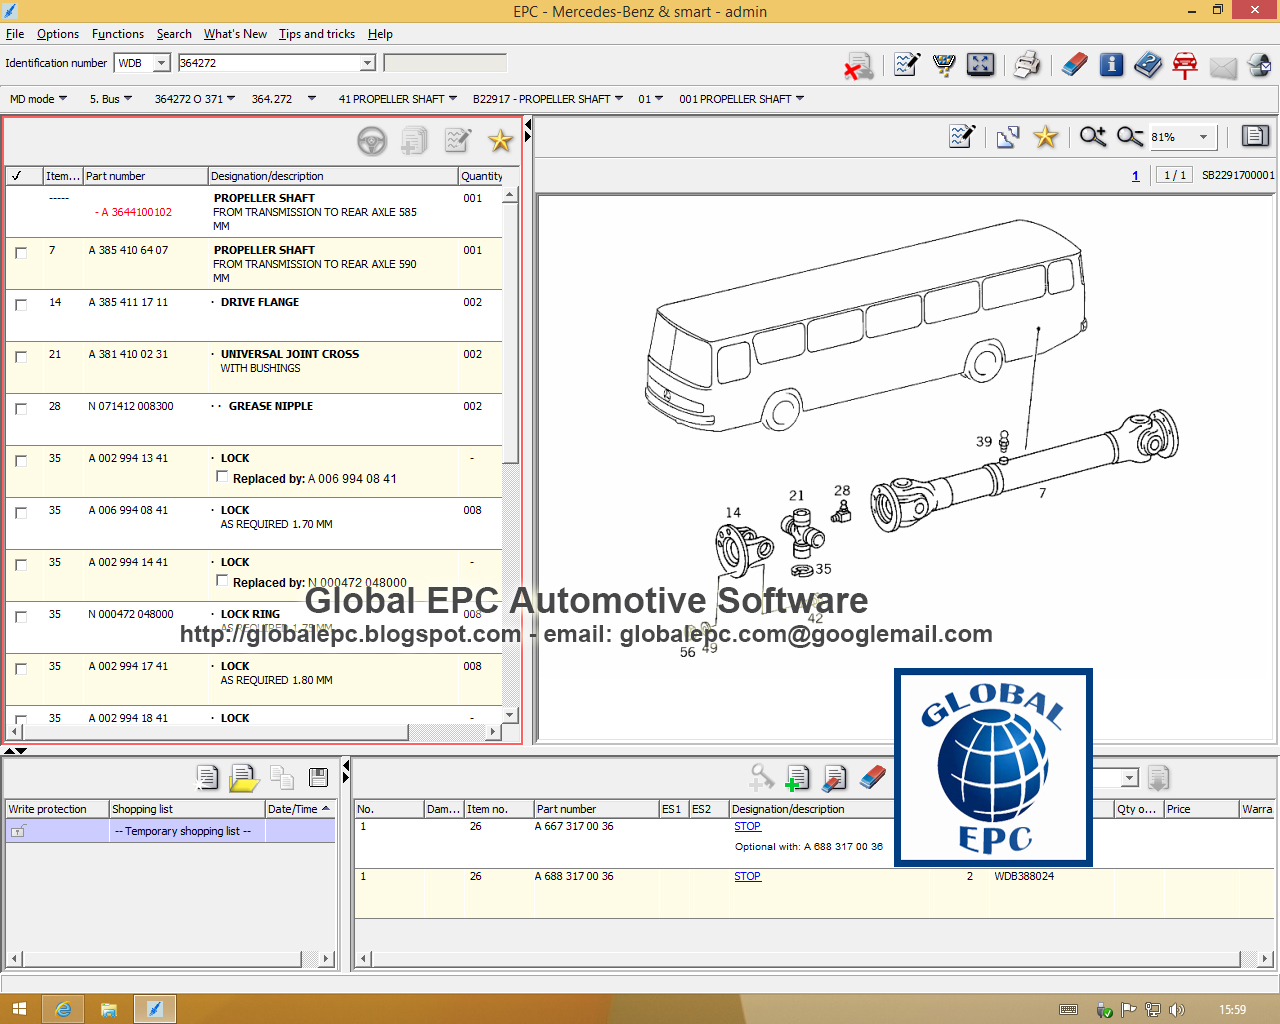Open the File menu

point(15,34)
